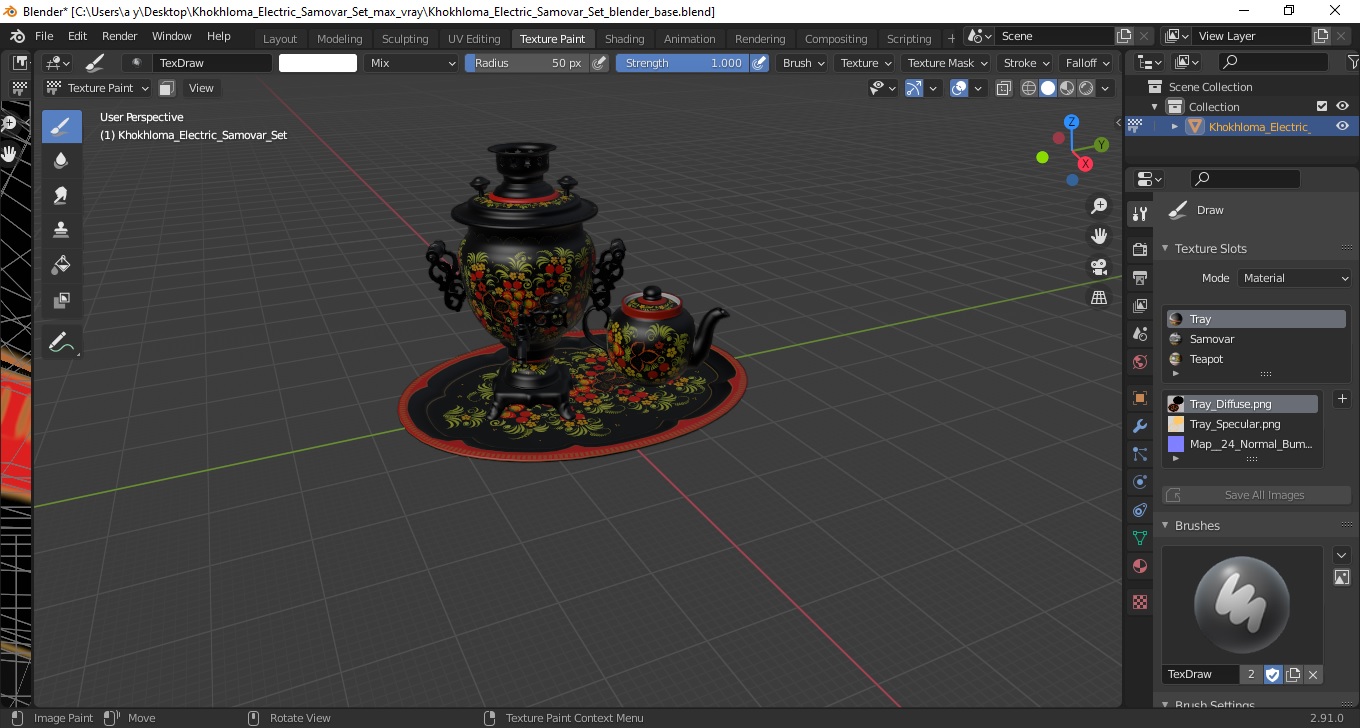Open the File menu

(45, 36)
